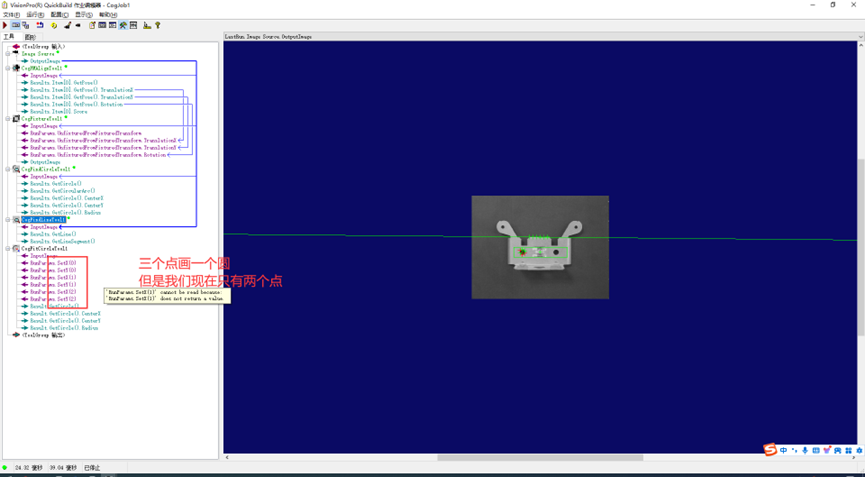Click the bracket part image in display

click(540, 246)
